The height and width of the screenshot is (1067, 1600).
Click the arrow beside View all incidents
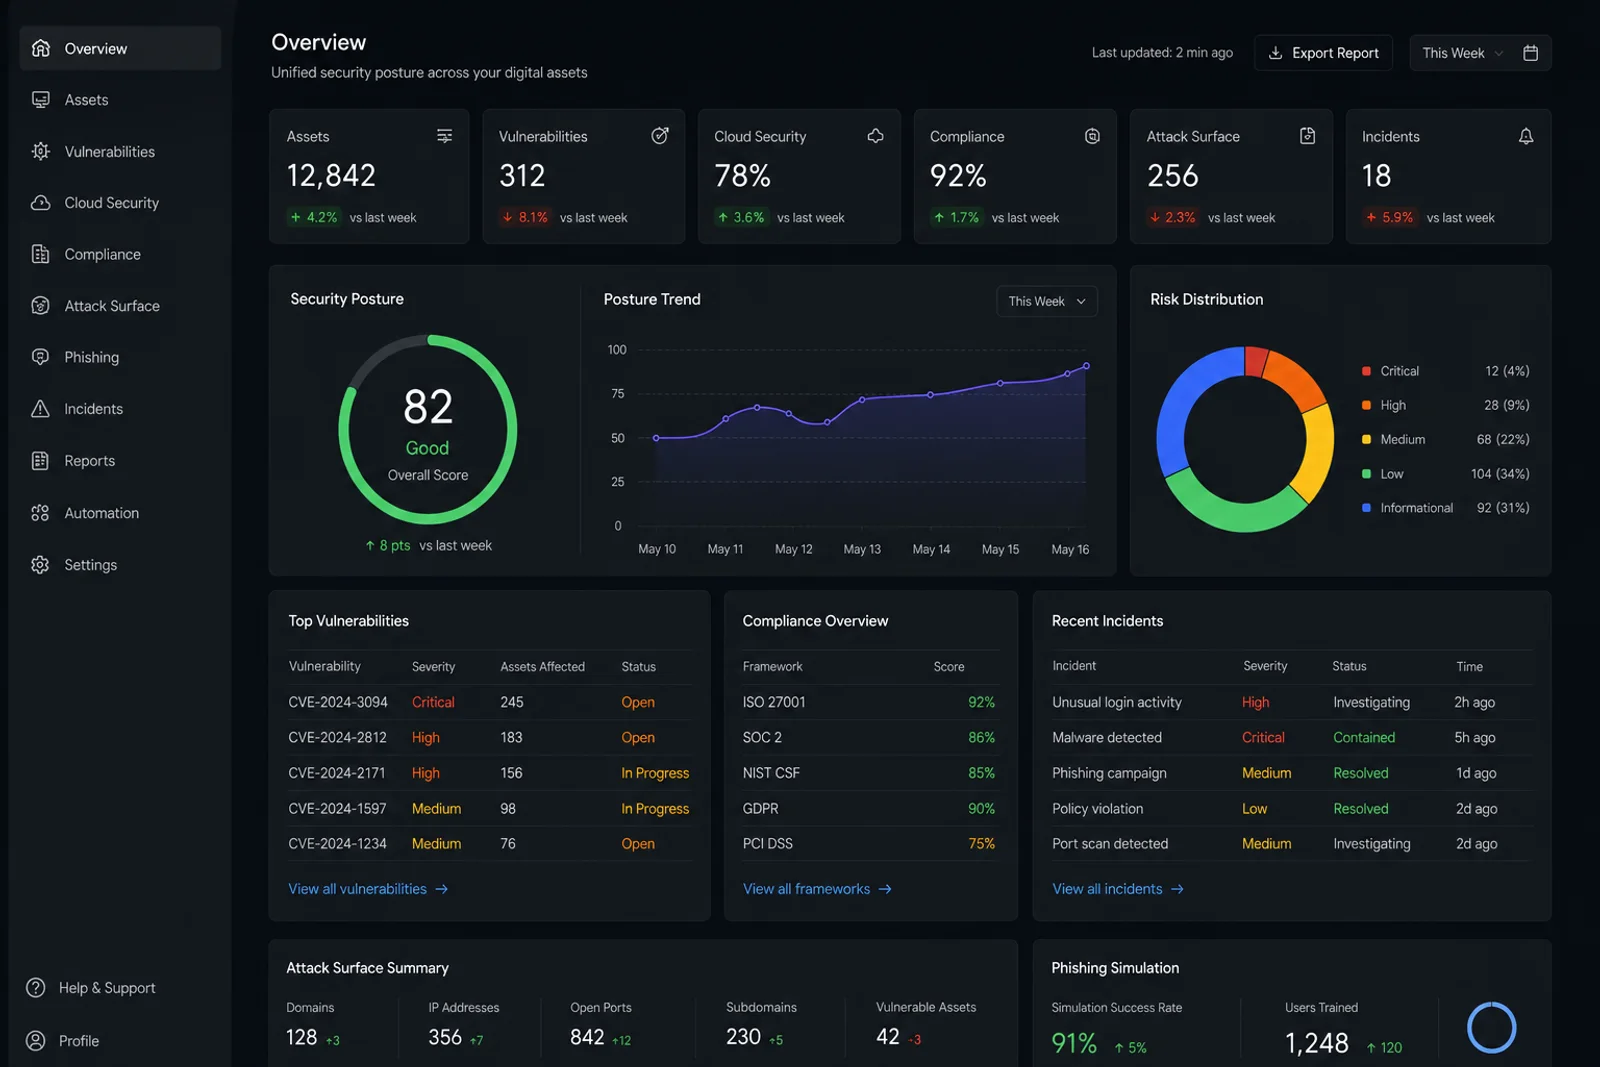(1177, 889)
